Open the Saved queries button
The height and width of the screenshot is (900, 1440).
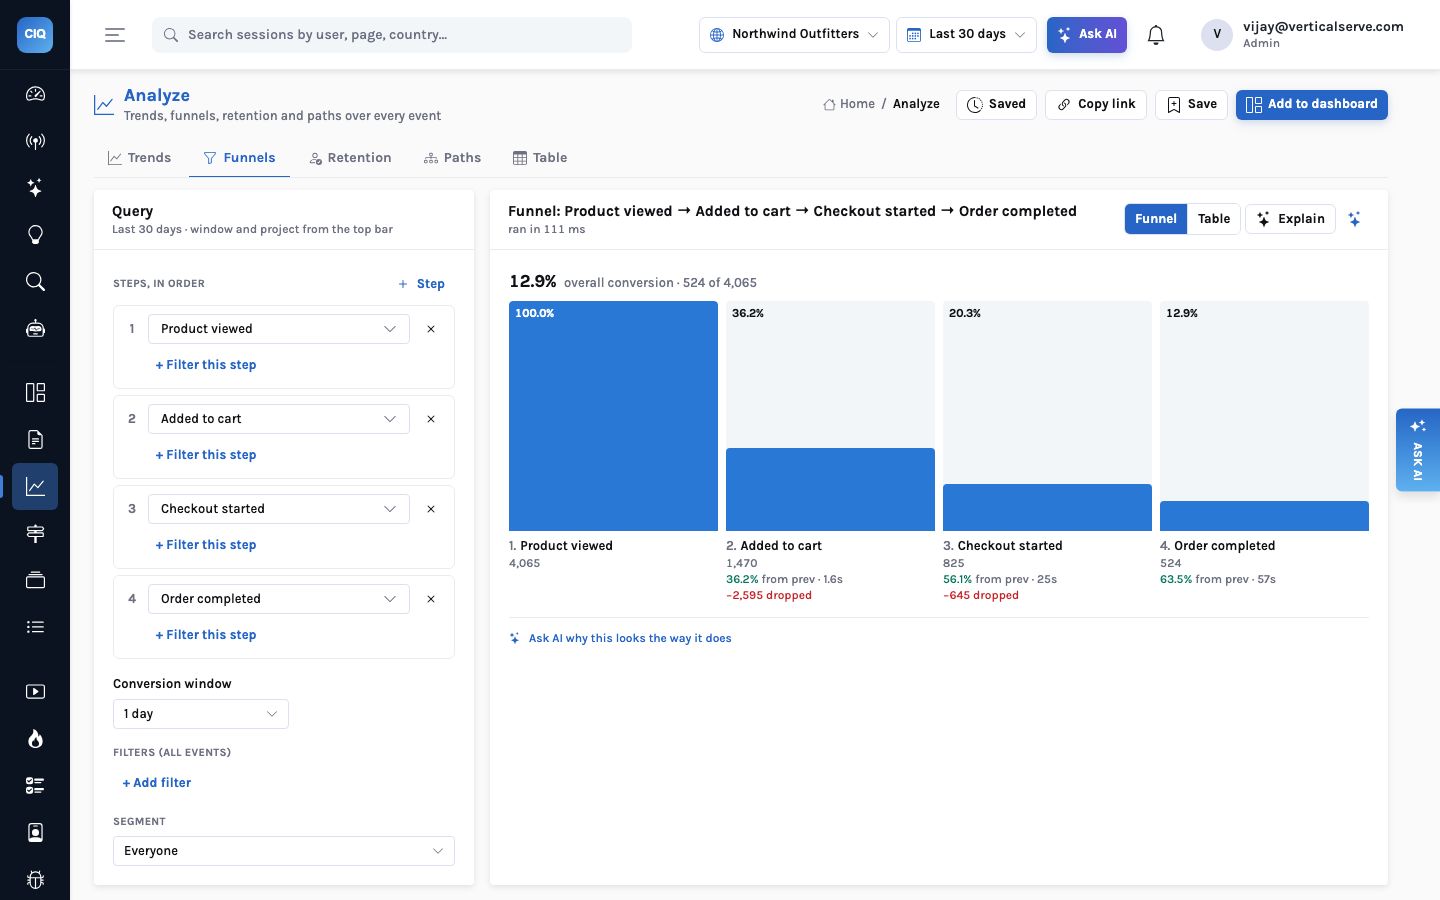(996, 105)
